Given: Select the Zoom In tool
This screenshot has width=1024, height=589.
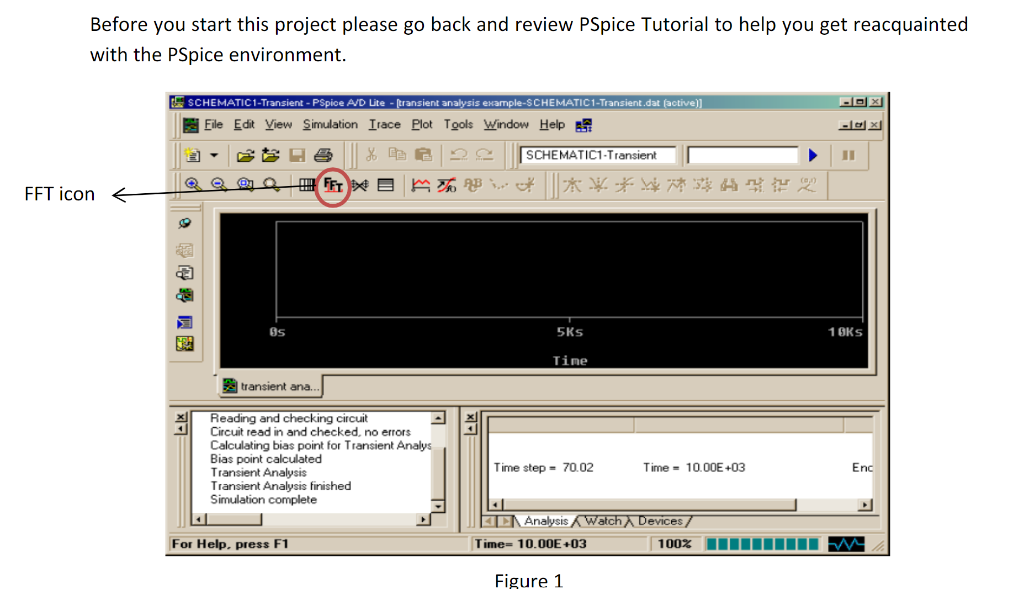Looking at the screenshot, I should pos(193,184).
